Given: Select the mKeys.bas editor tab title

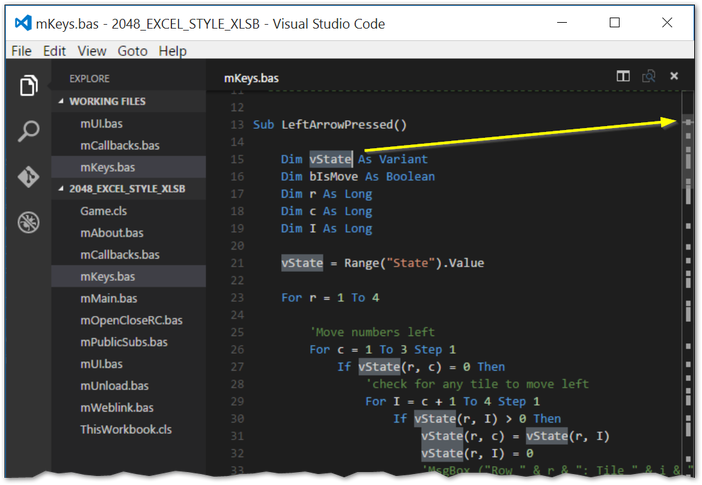Looking at the screenshot, I should click(251, 78).
